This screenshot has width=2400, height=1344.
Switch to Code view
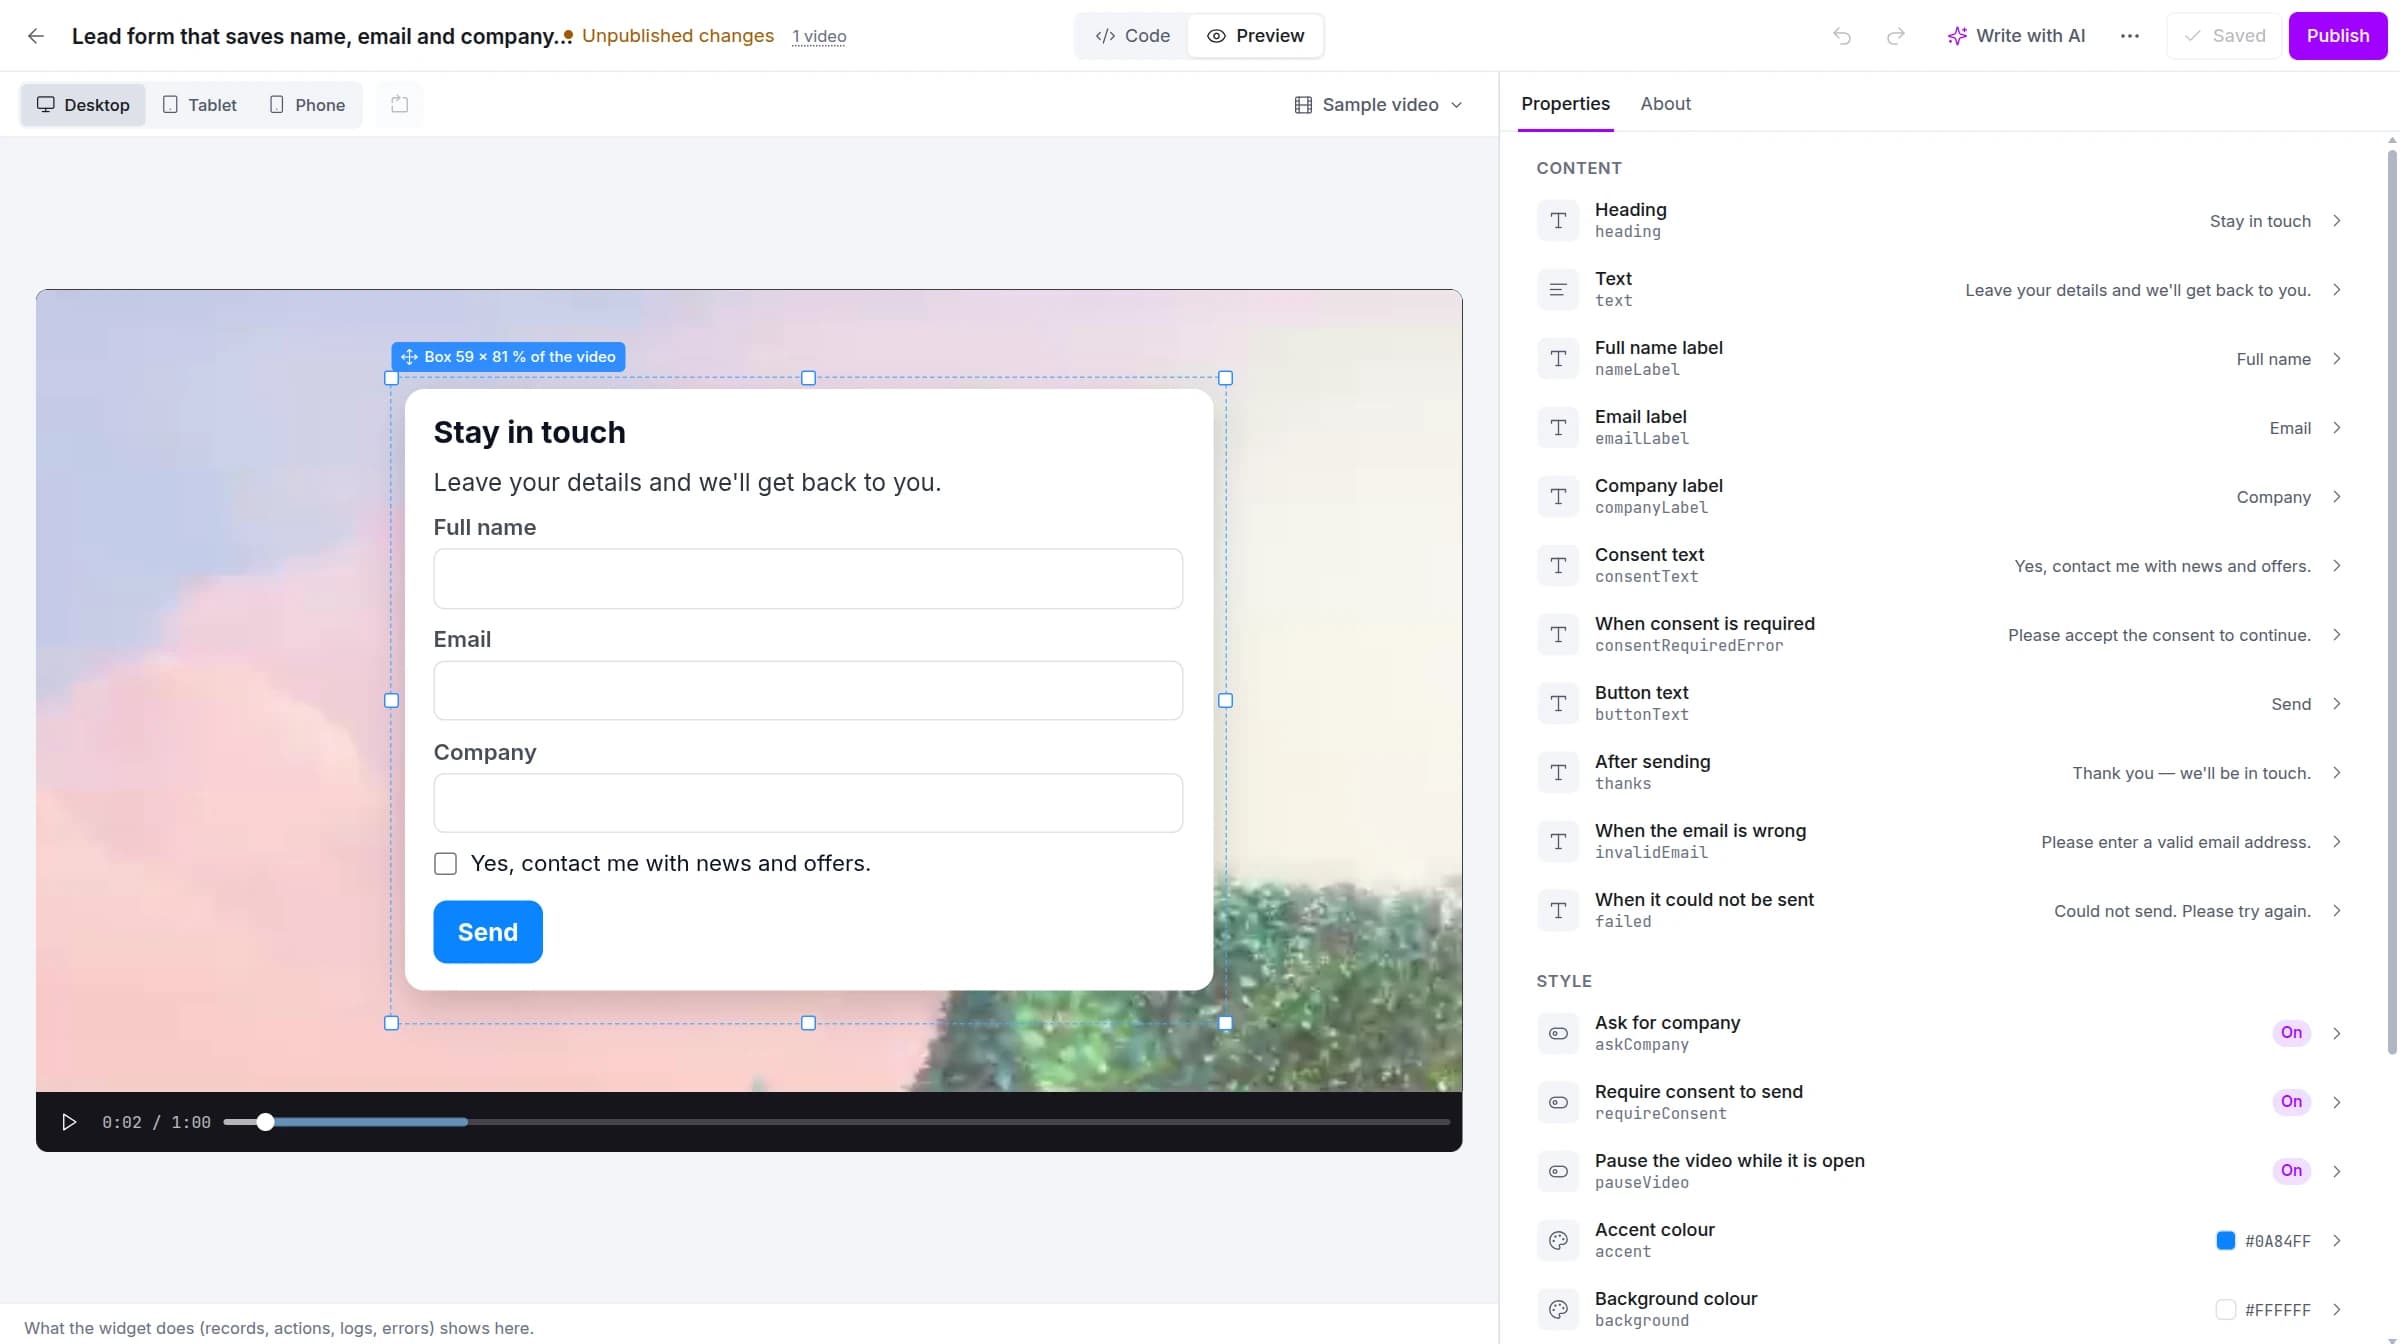tap(1132, 36)
